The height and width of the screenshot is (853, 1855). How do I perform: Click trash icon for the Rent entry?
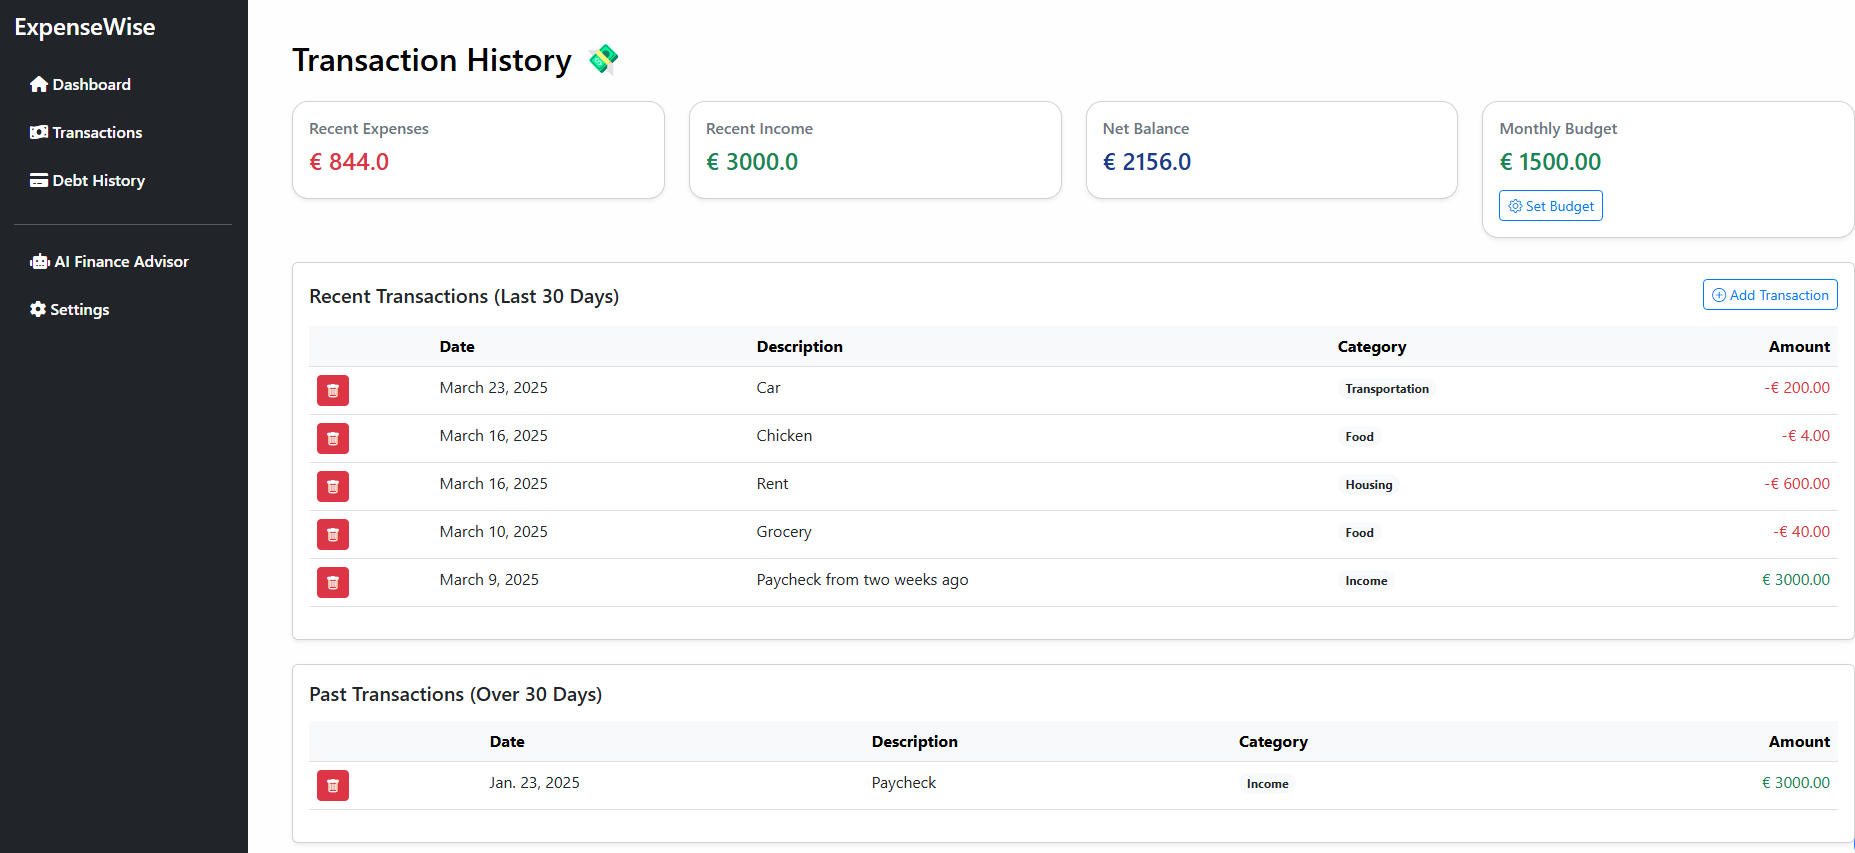click(x=333, y=487)
